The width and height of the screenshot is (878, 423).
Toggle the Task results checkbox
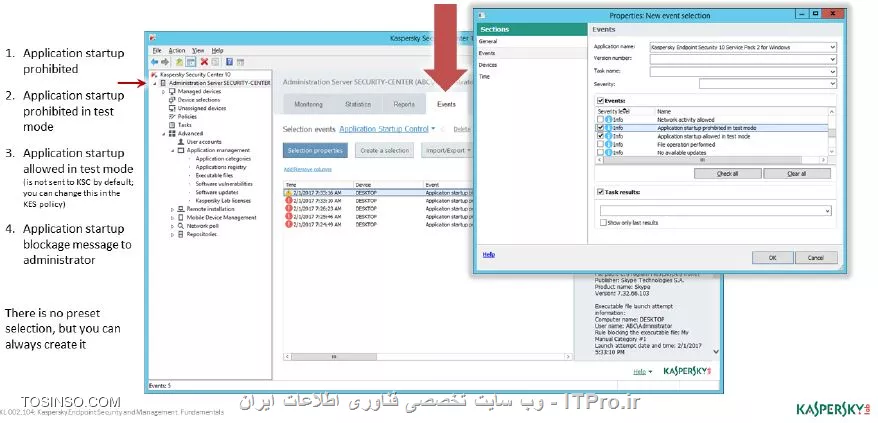click(601, 192)
